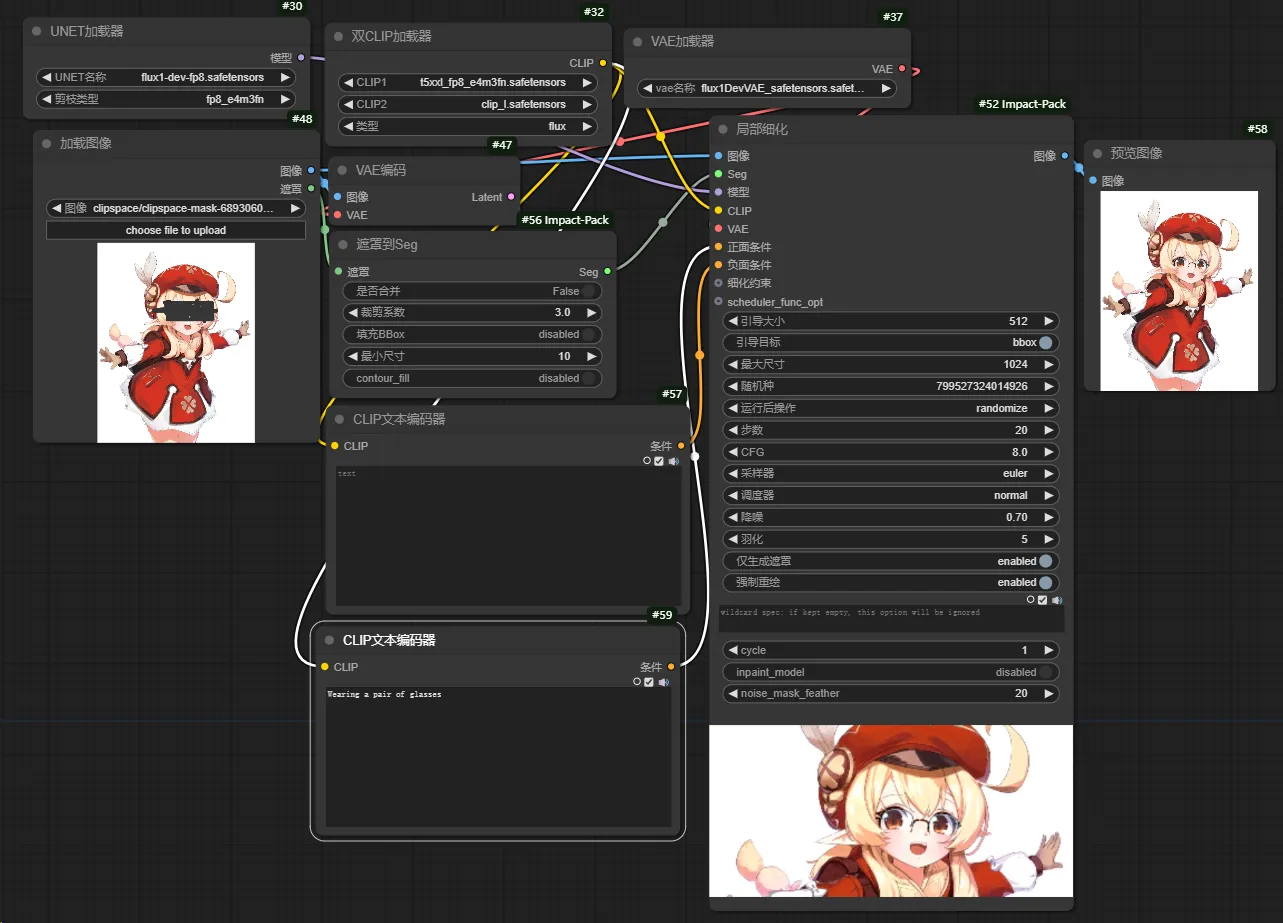Uncheck the checkbox above the empty CLIP text box
This screenshot has height=923, width=1283.
(658, 461)
